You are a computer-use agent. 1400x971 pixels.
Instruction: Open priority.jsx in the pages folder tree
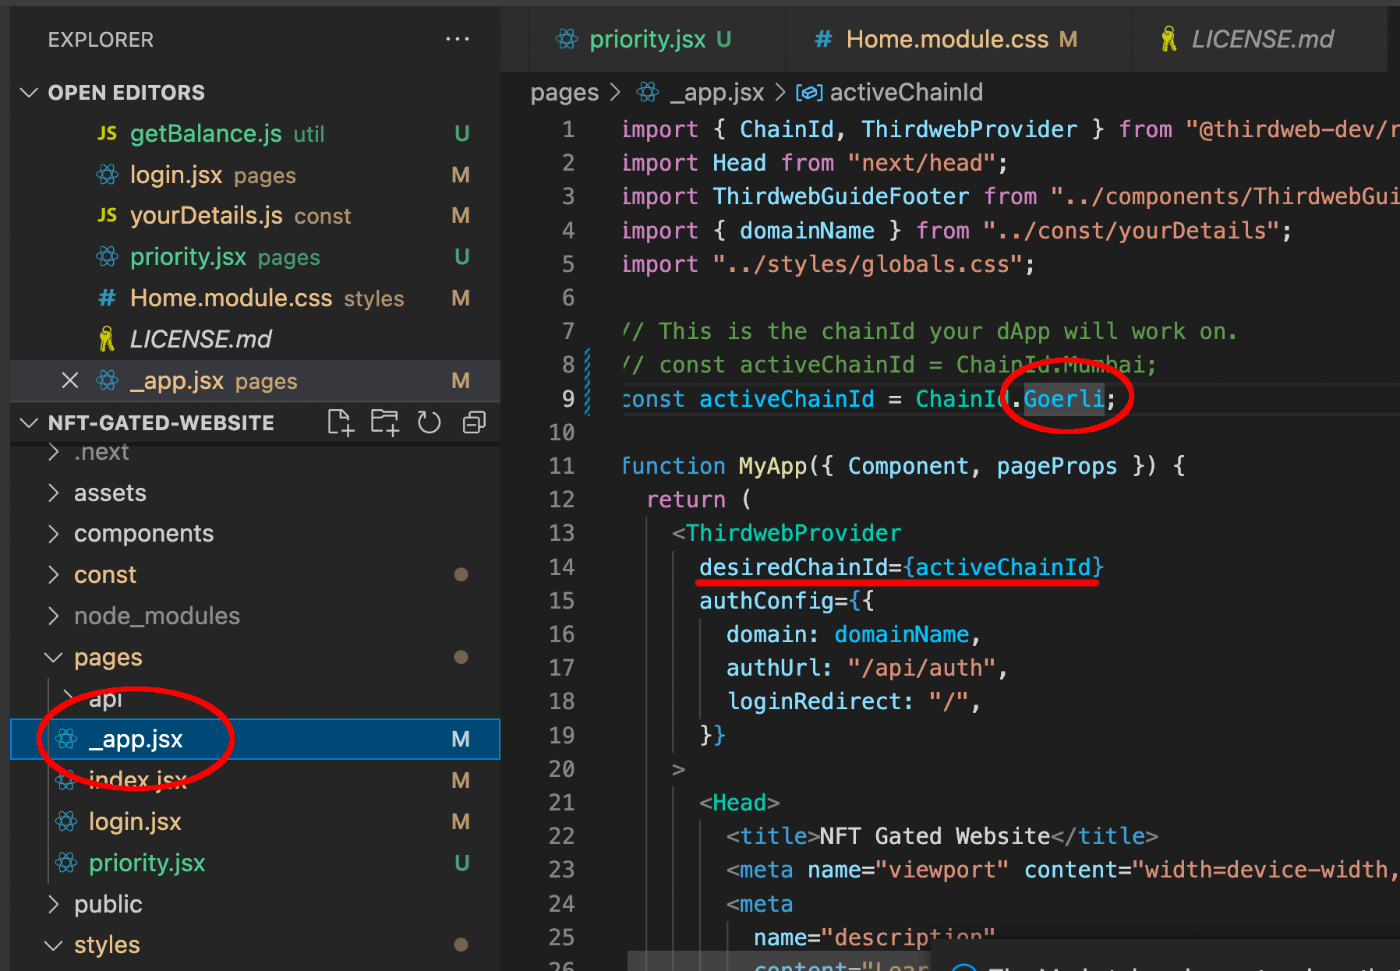[255, 863]
